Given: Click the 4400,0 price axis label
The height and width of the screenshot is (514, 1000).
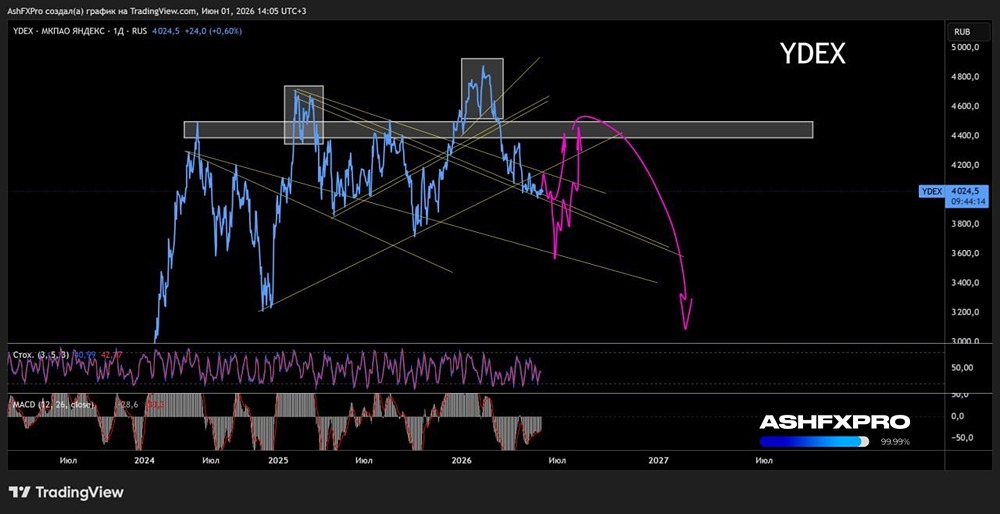Looking at the screenshot, I should 966,136.
